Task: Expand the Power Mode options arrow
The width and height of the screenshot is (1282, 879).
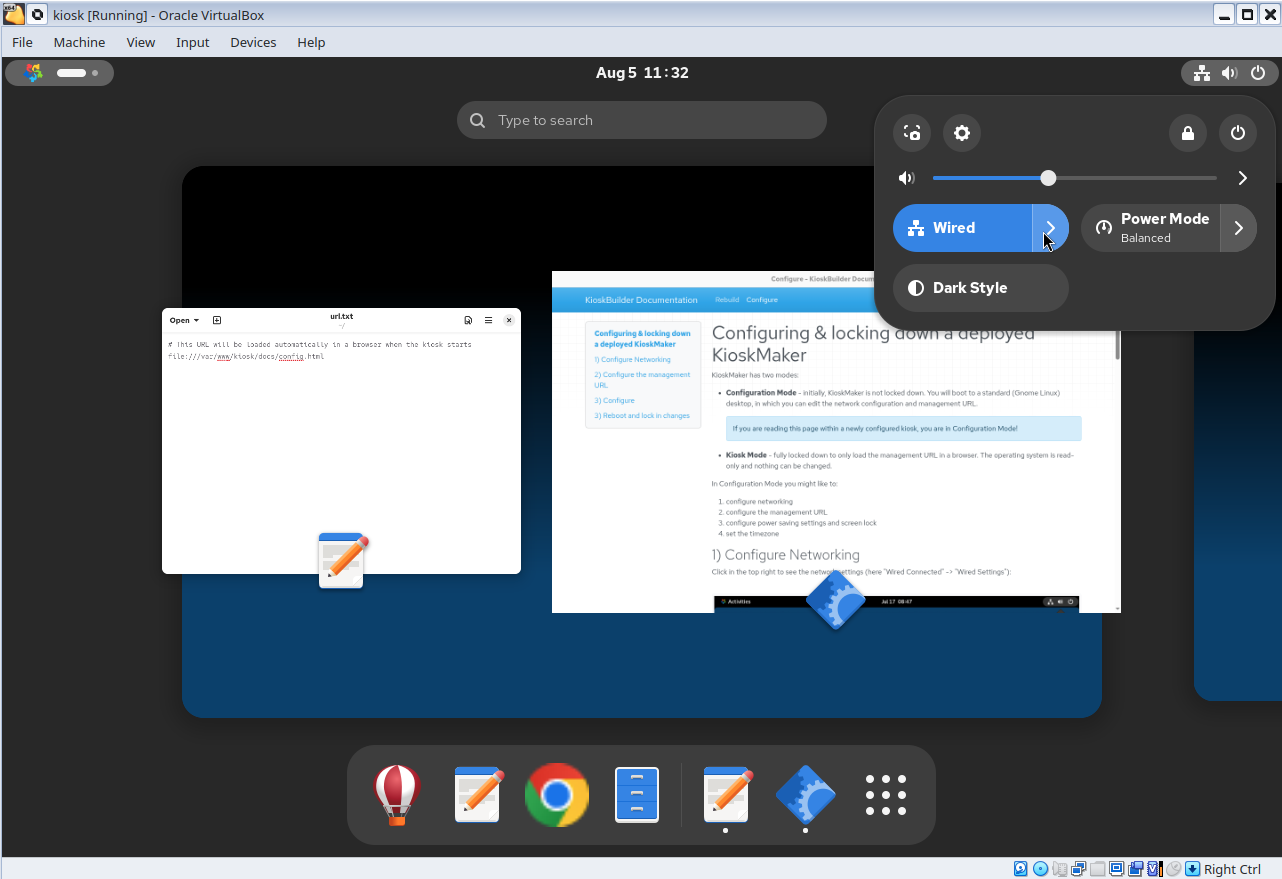Action: (1238, 228)
